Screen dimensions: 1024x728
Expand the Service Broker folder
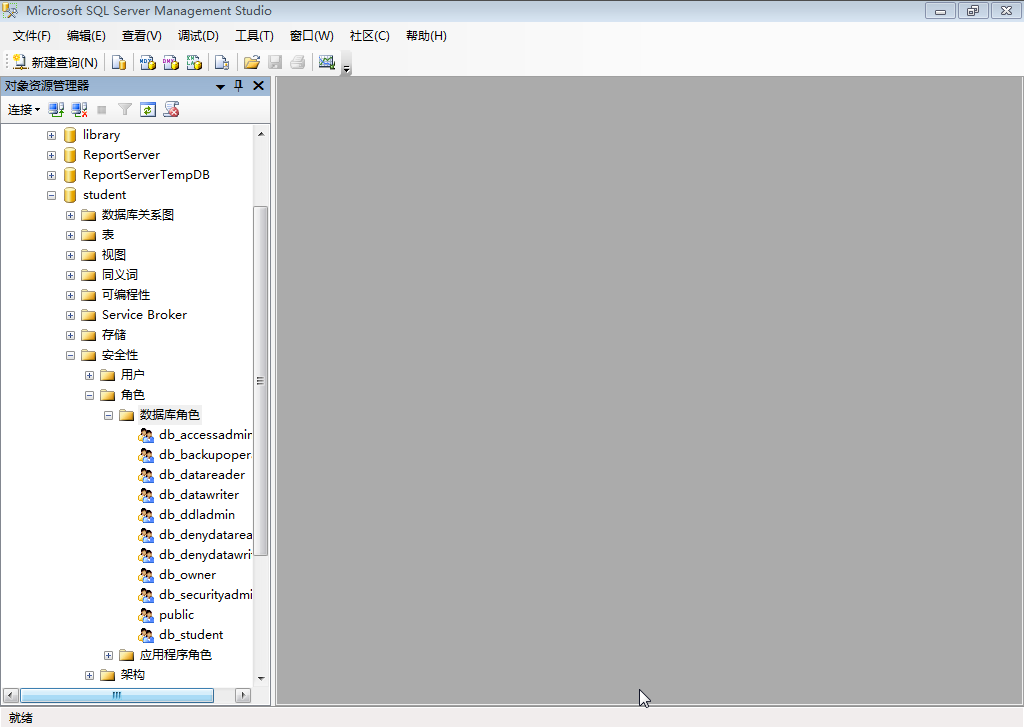[x=71, y=315]
